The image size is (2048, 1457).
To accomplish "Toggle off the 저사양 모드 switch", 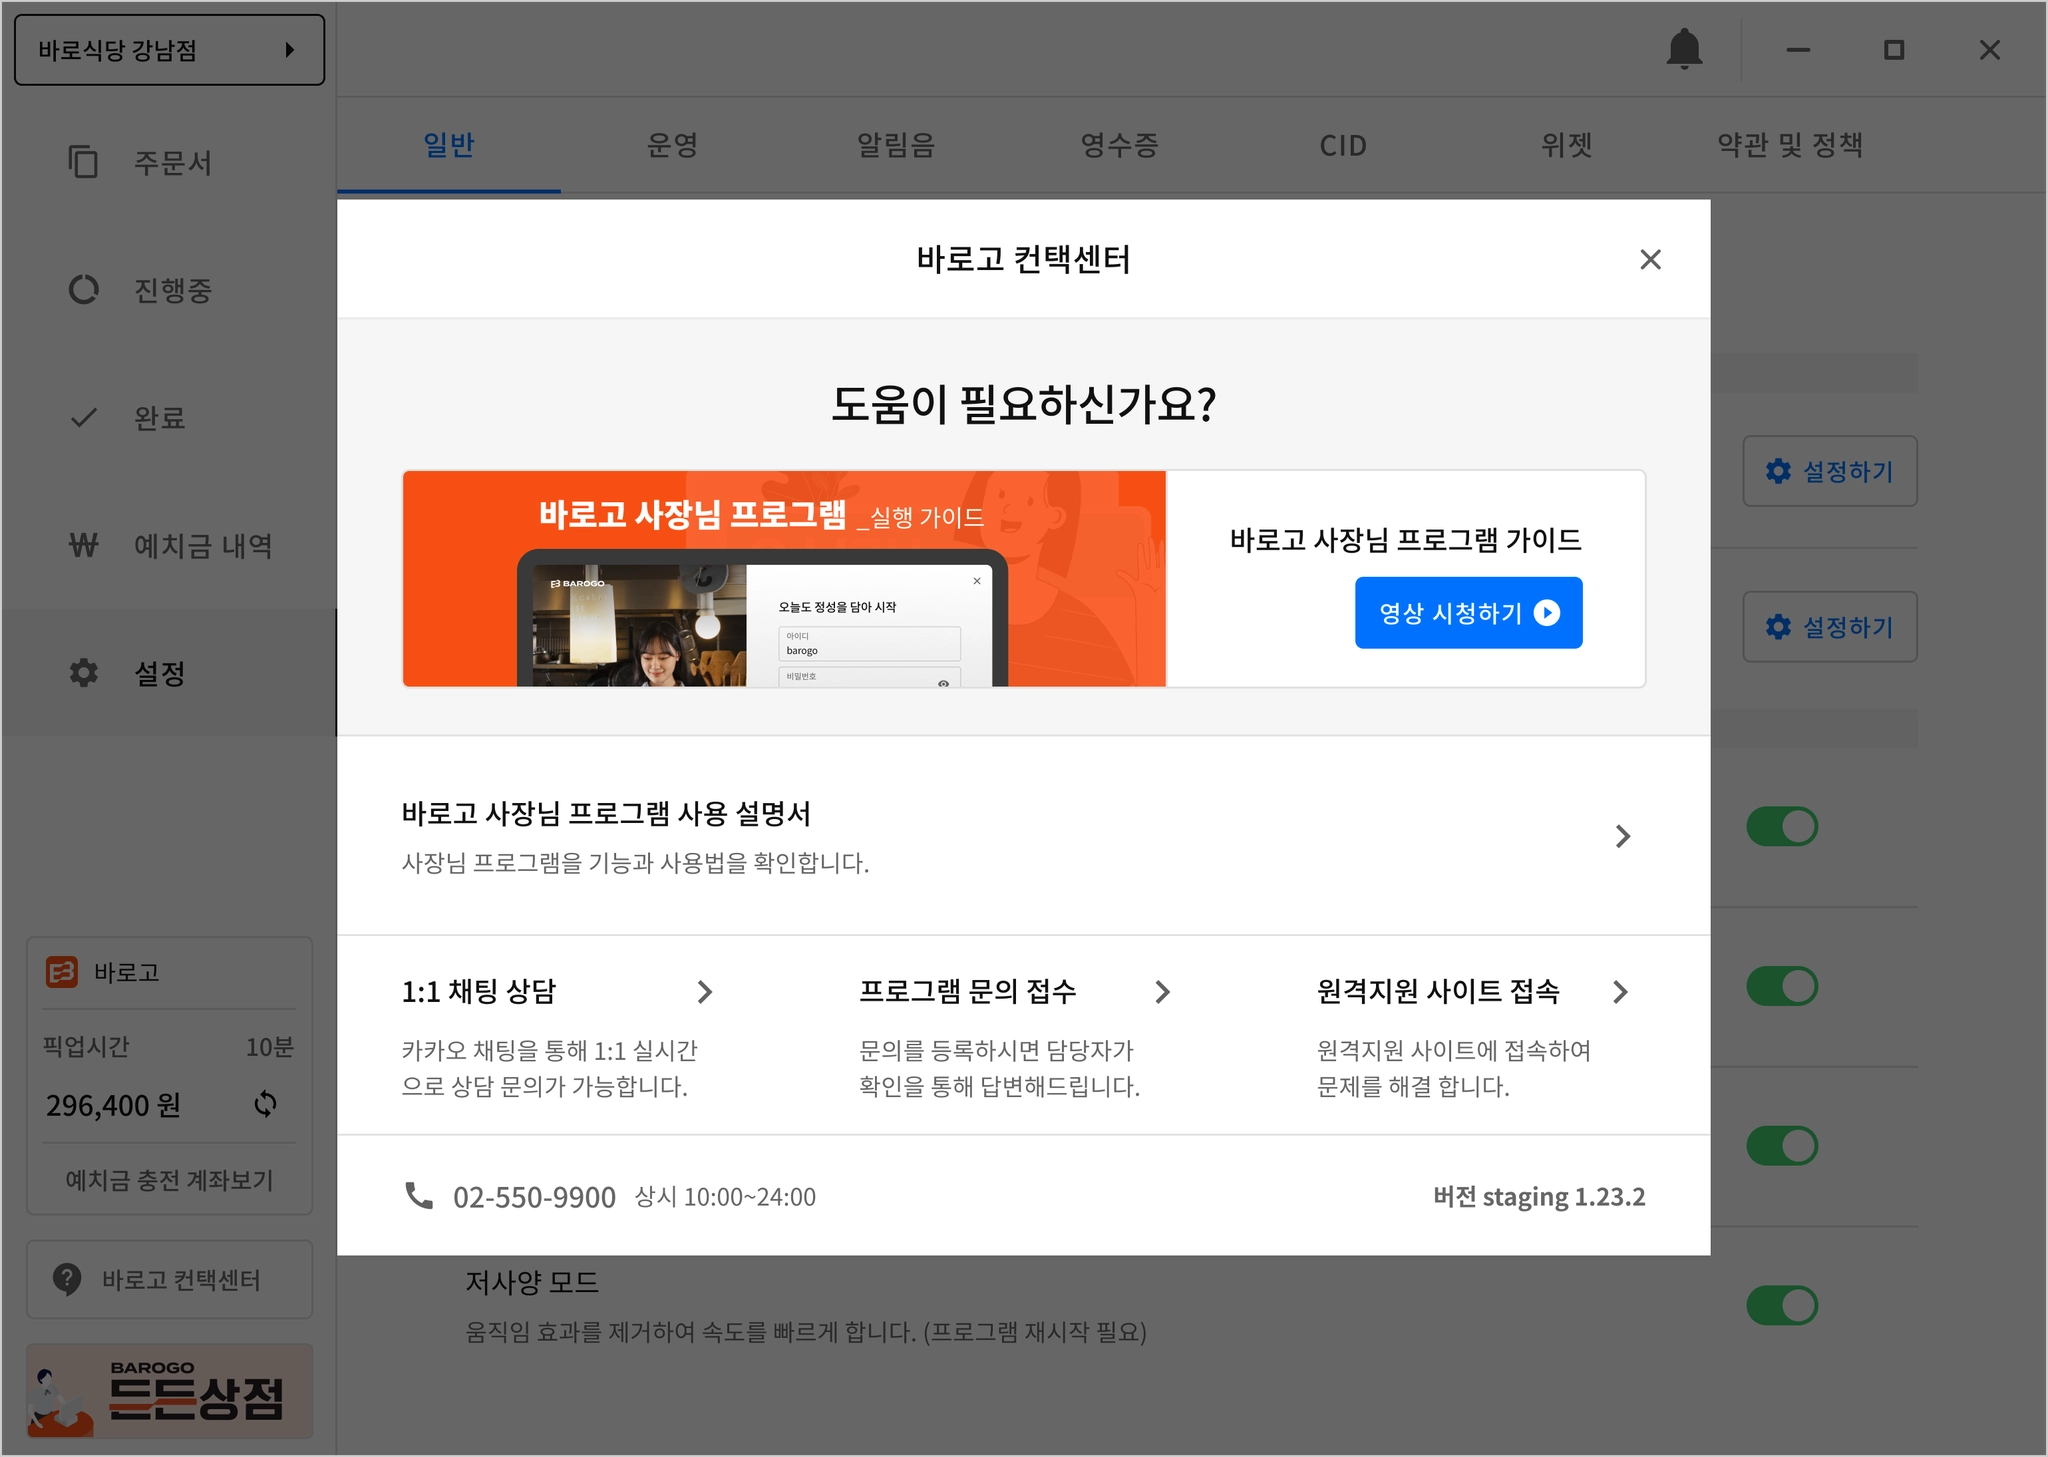I will click(x=1782, y=1305).
